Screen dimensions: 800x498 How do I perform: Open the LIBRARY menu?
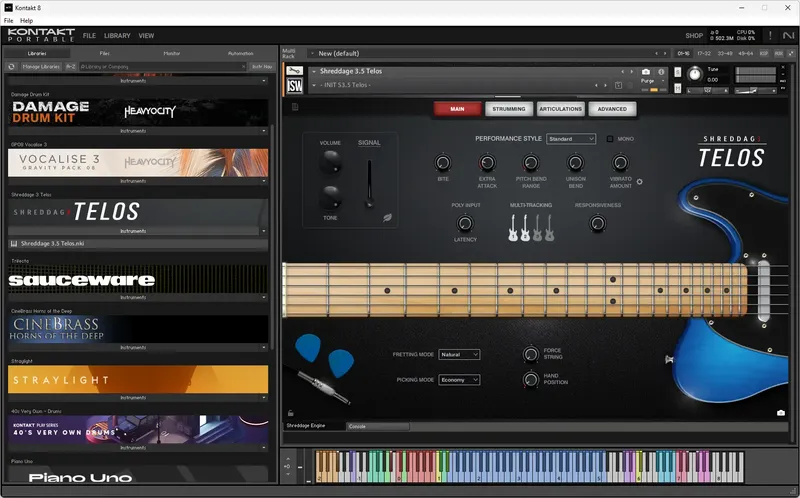pos(117,36)
